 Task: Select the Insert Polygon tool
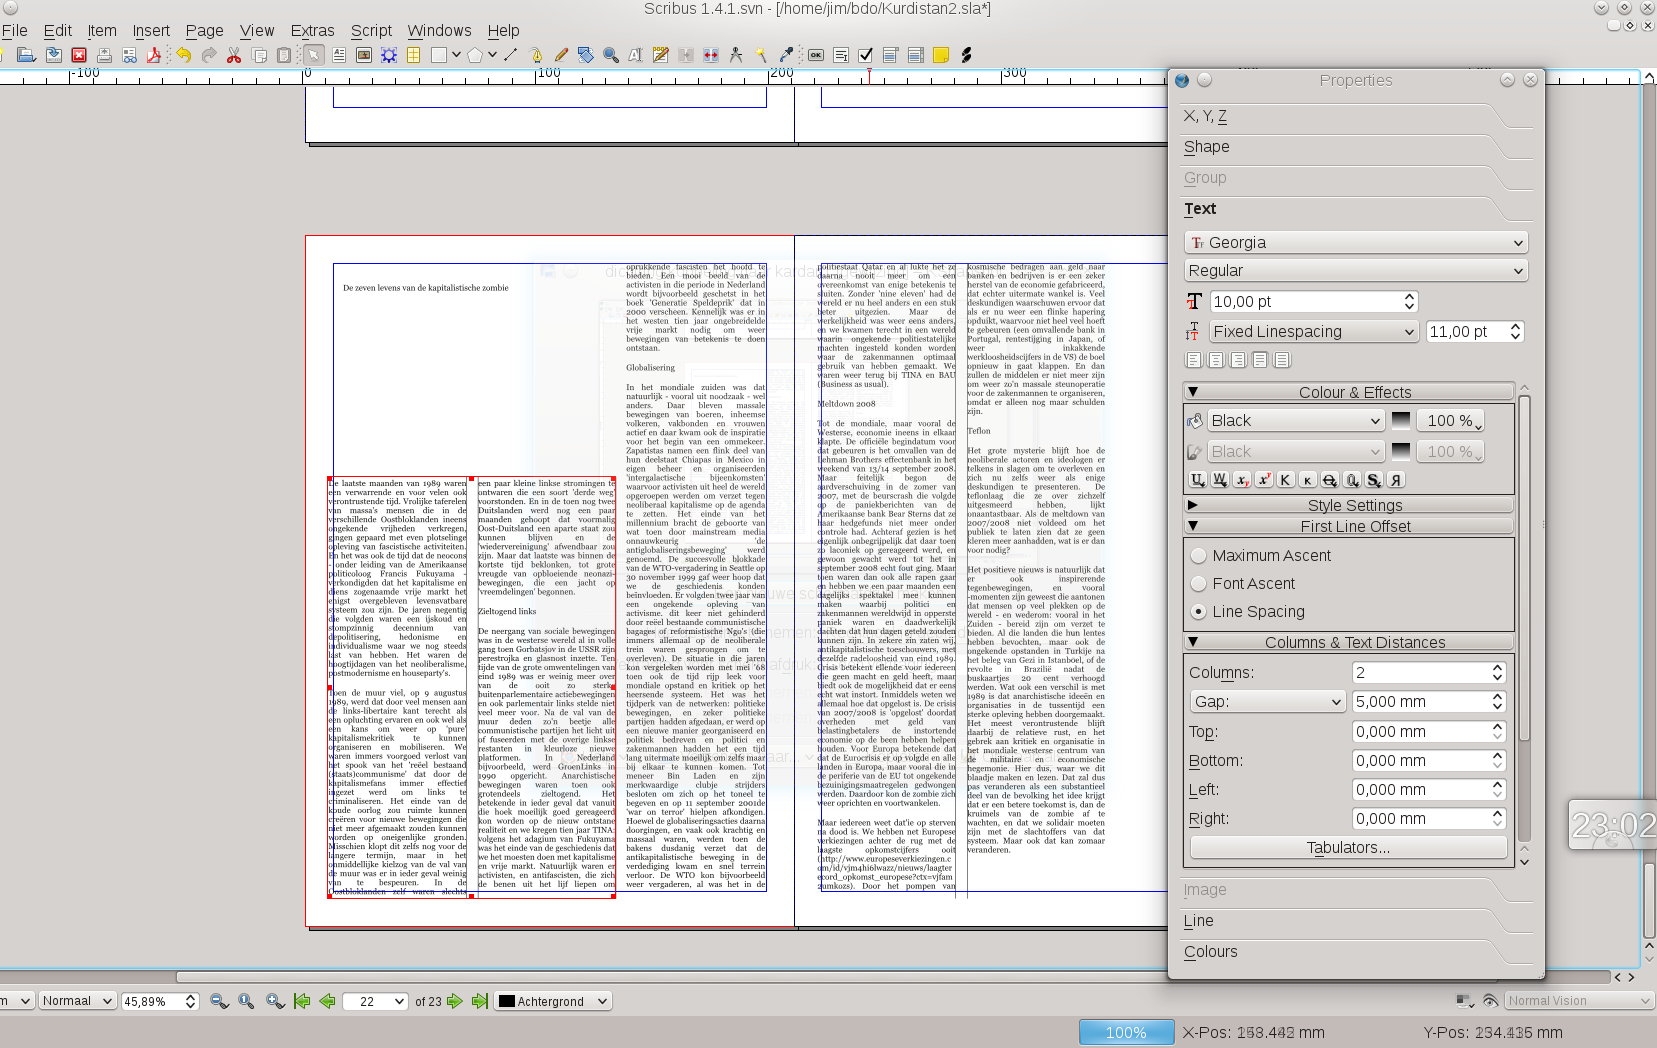coord(475,55)
